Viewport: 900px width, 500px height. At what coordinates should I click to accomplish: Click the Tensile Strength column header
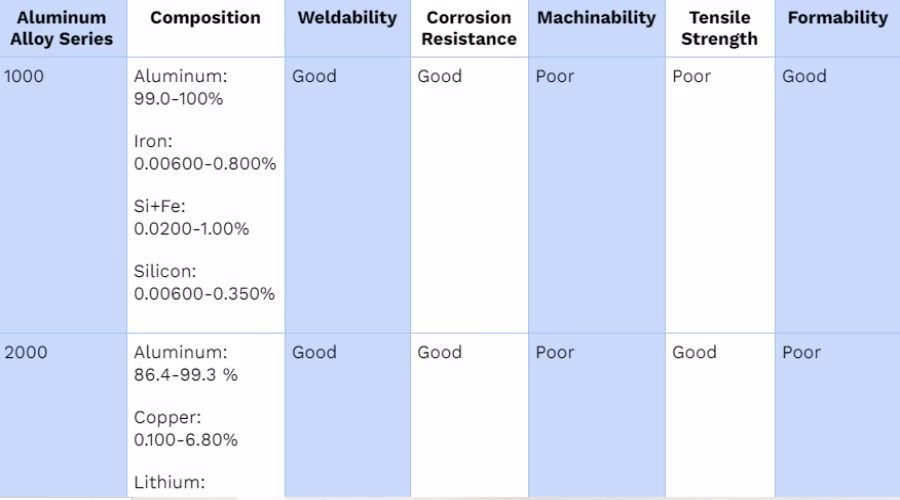click(719, 28)
